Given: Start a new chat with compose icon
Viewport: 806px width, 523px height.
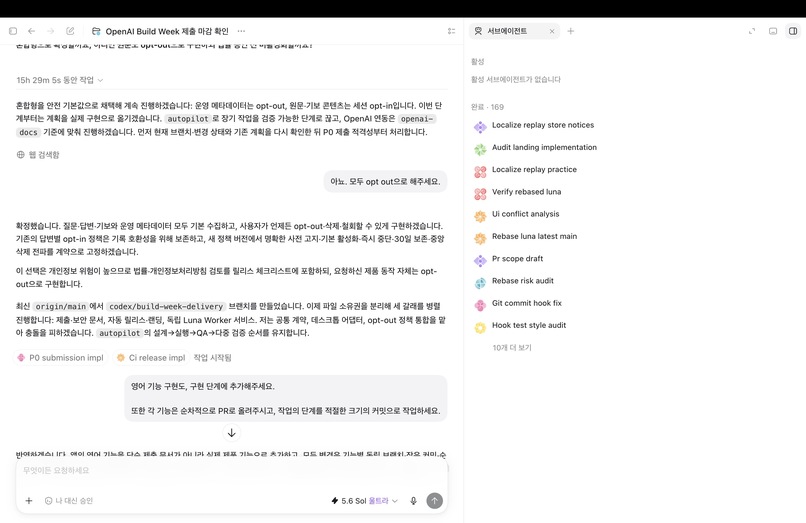Looking at the screenshot, I should click(x=70, y=31).
